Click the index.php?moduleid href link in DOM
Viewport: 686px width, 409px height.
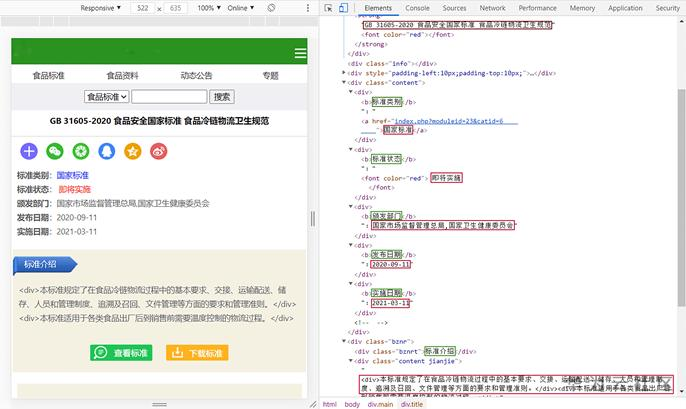pyautogui.click(x=449, y=121)
